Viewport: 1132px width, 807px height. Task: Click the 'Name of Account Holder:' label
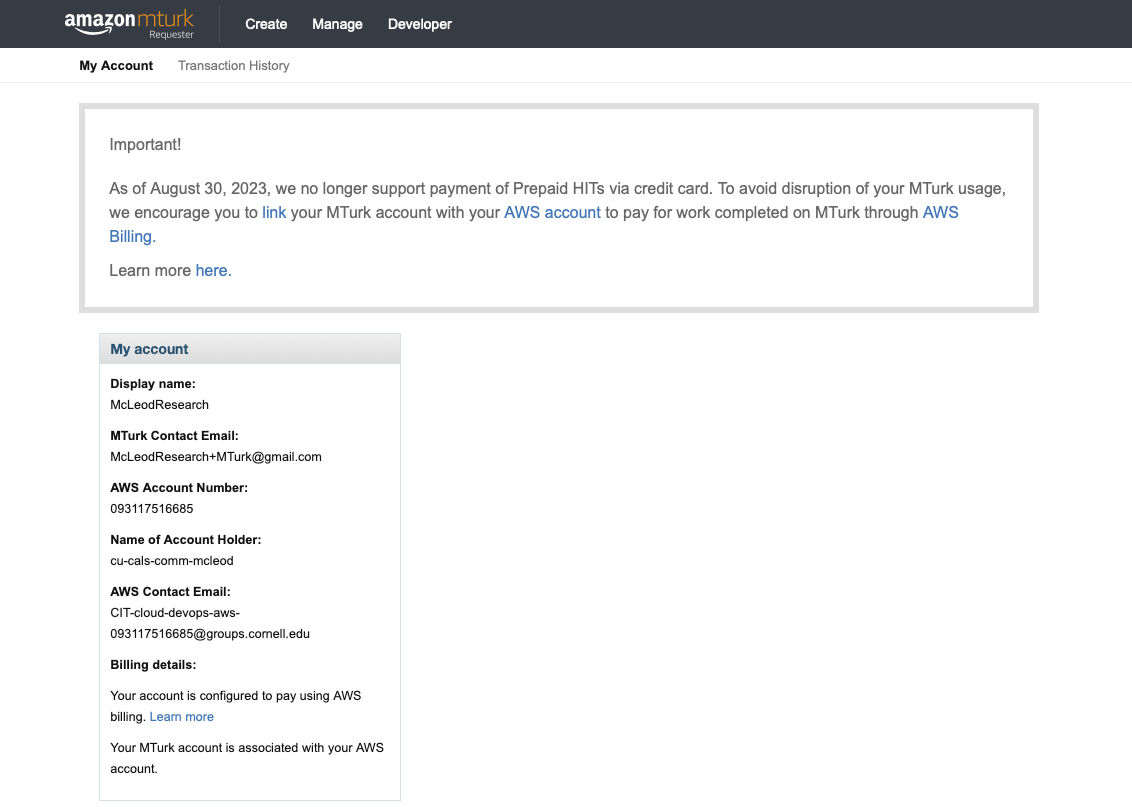pyautogui.click(x=186, y=540)
